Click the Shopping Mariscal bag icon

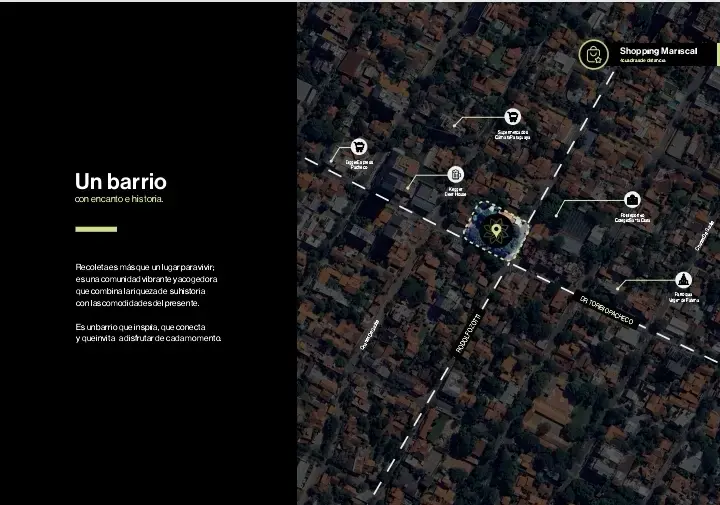[x=594, y=54]
